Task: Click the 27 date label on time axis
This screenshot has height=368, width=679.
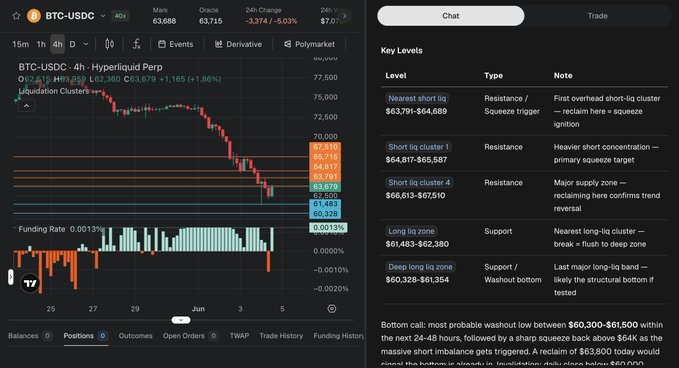Action: click(x=93, y=309)
